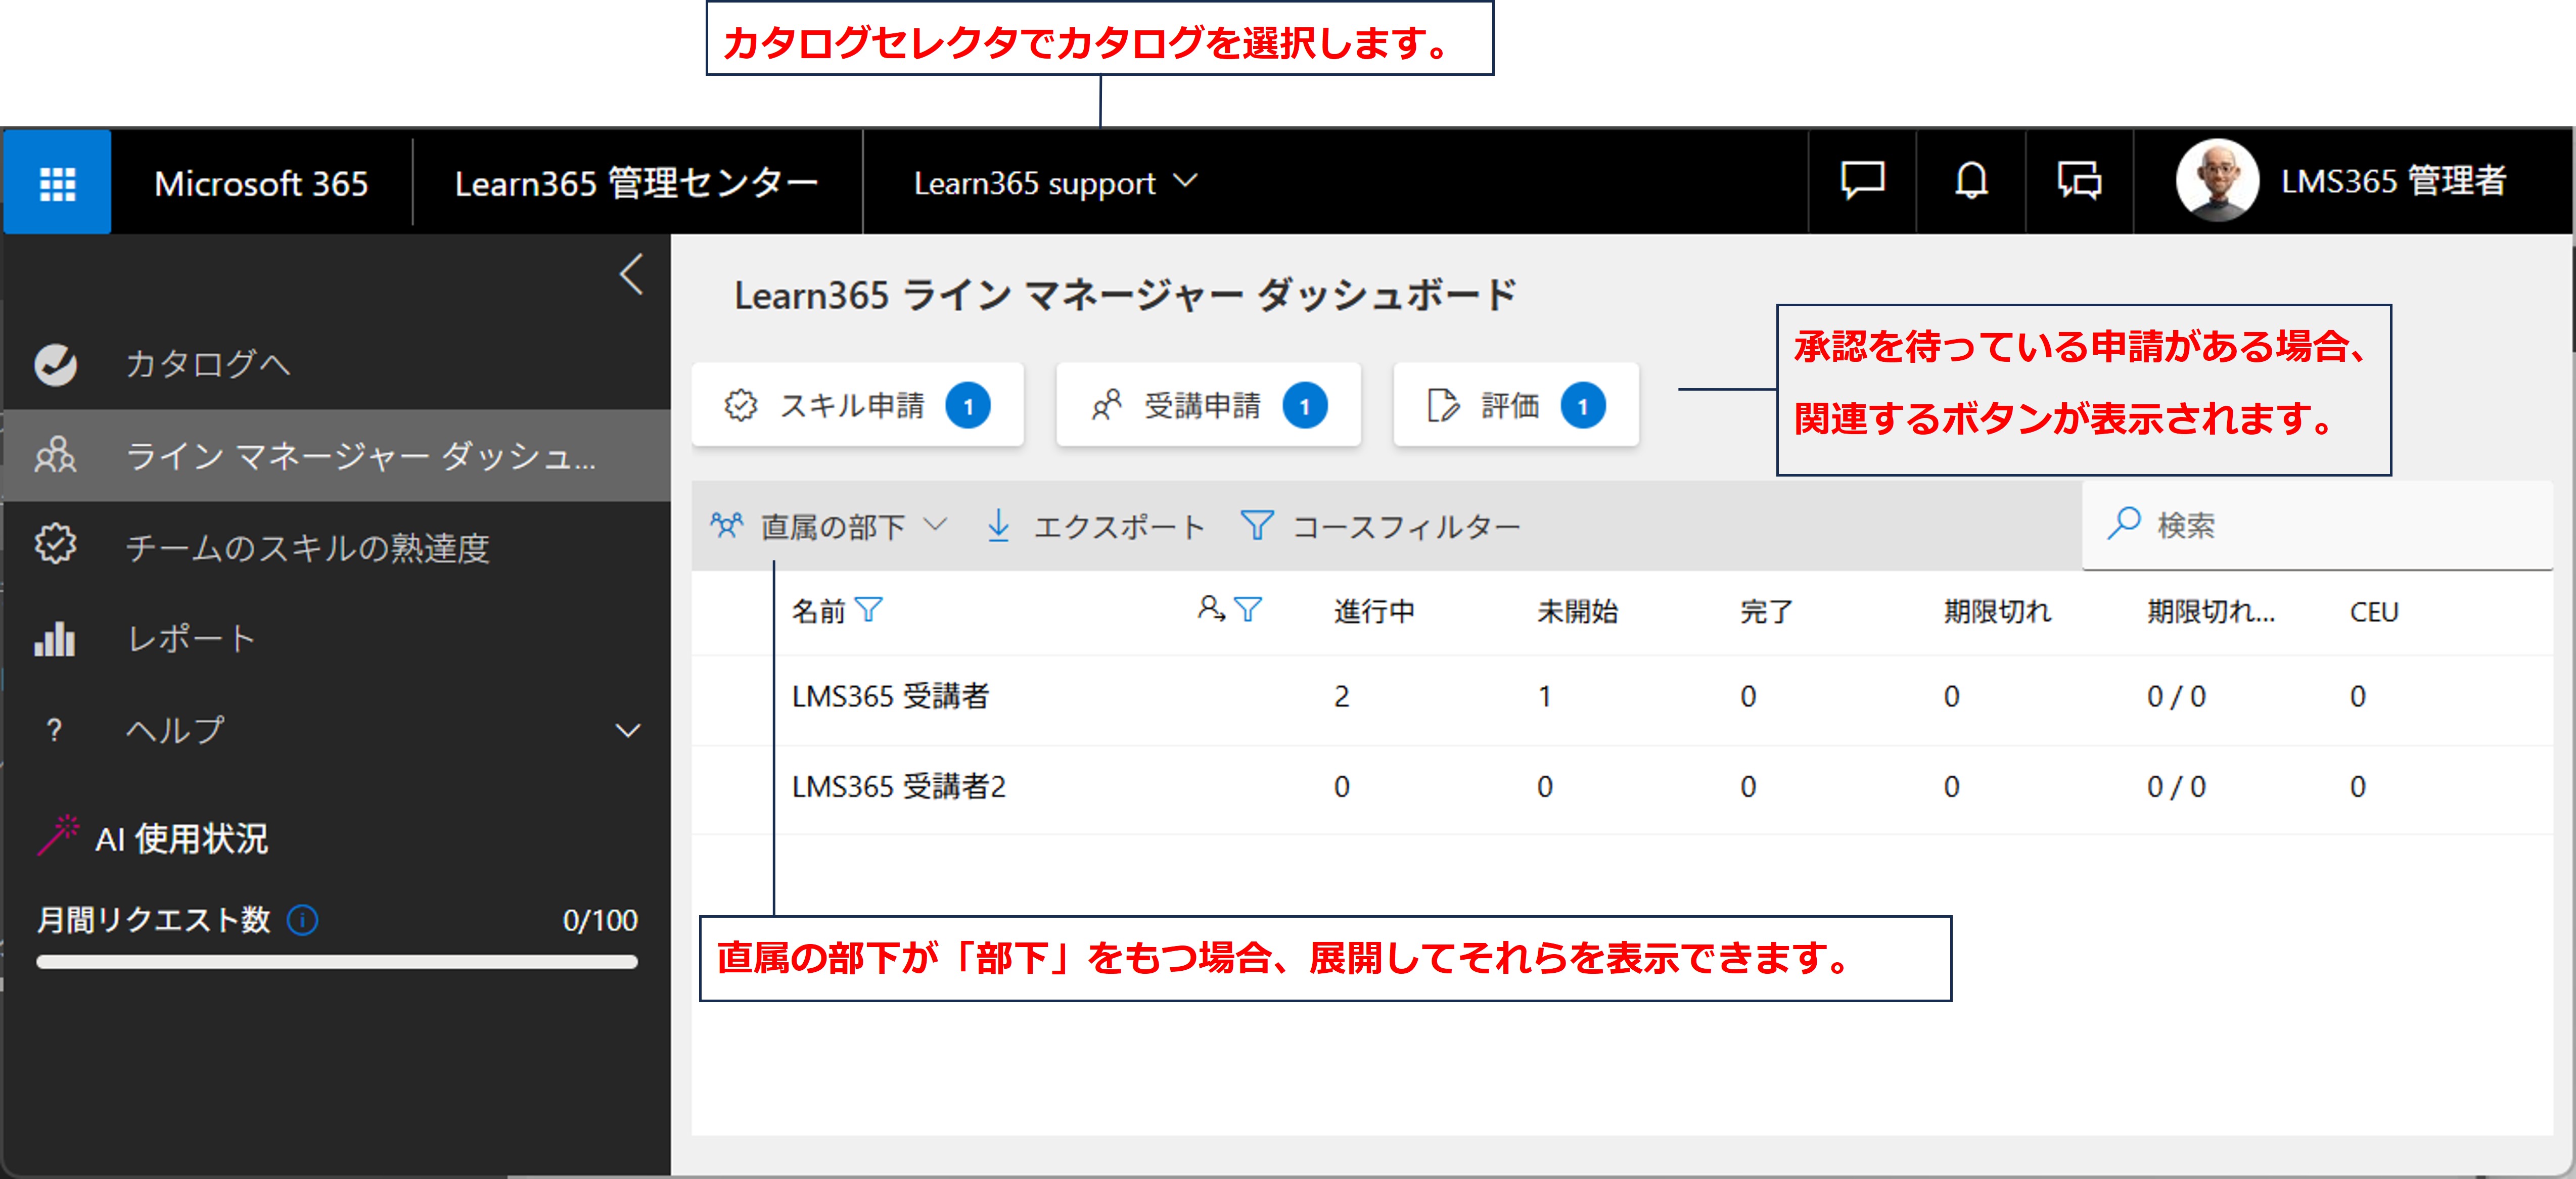Click the エクスポート button

coord(1096,525)
